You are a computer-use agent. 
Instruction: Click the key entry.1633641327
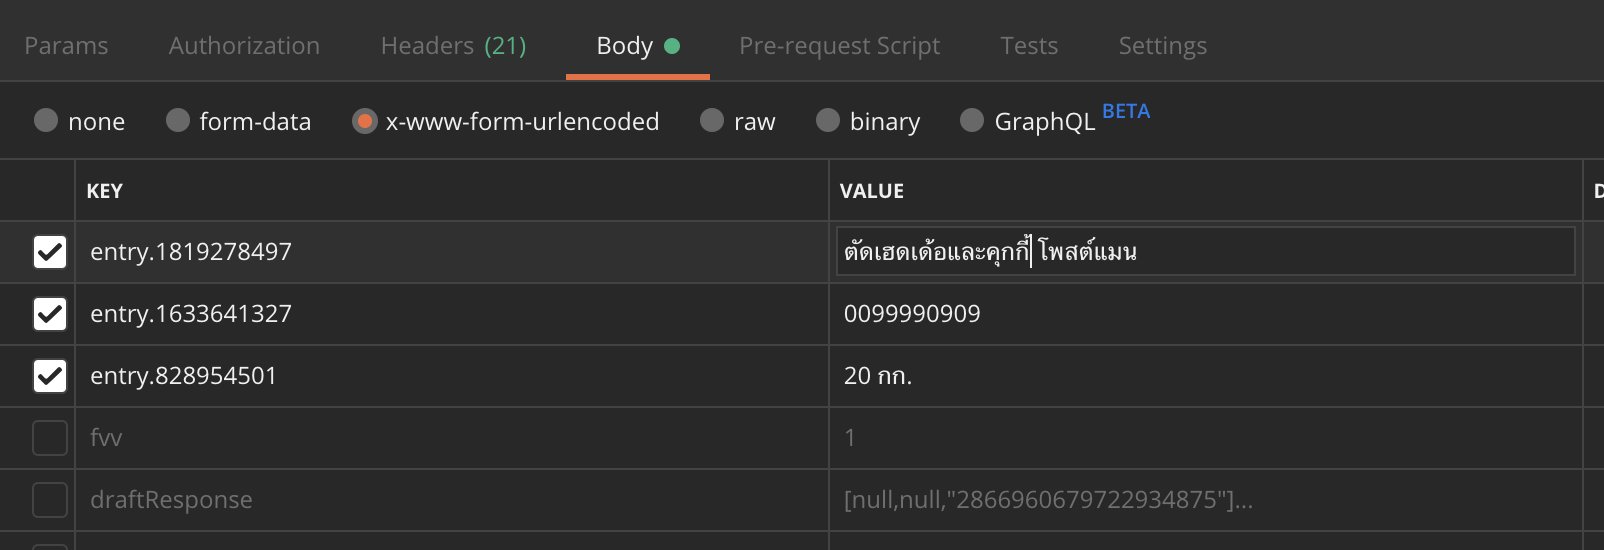pyautogui.click(x=191, y=314)
